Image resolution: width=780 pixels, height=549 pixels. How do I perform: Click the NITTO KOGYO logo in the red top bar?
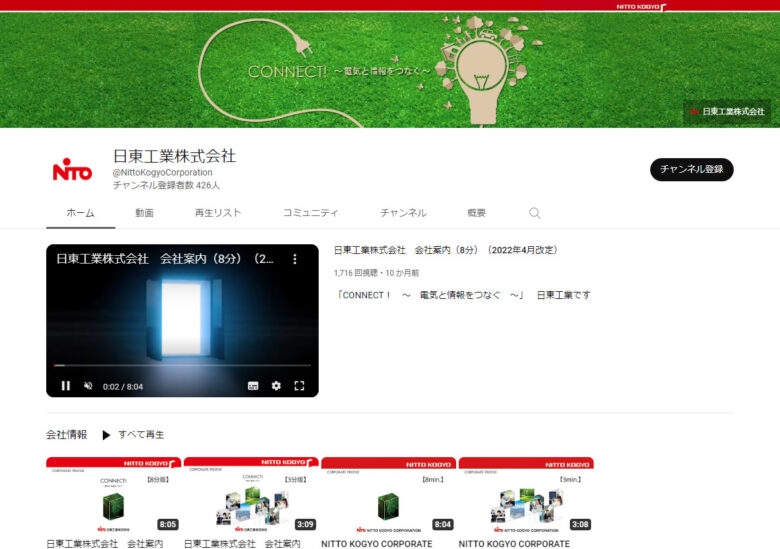tap(641, 6)
